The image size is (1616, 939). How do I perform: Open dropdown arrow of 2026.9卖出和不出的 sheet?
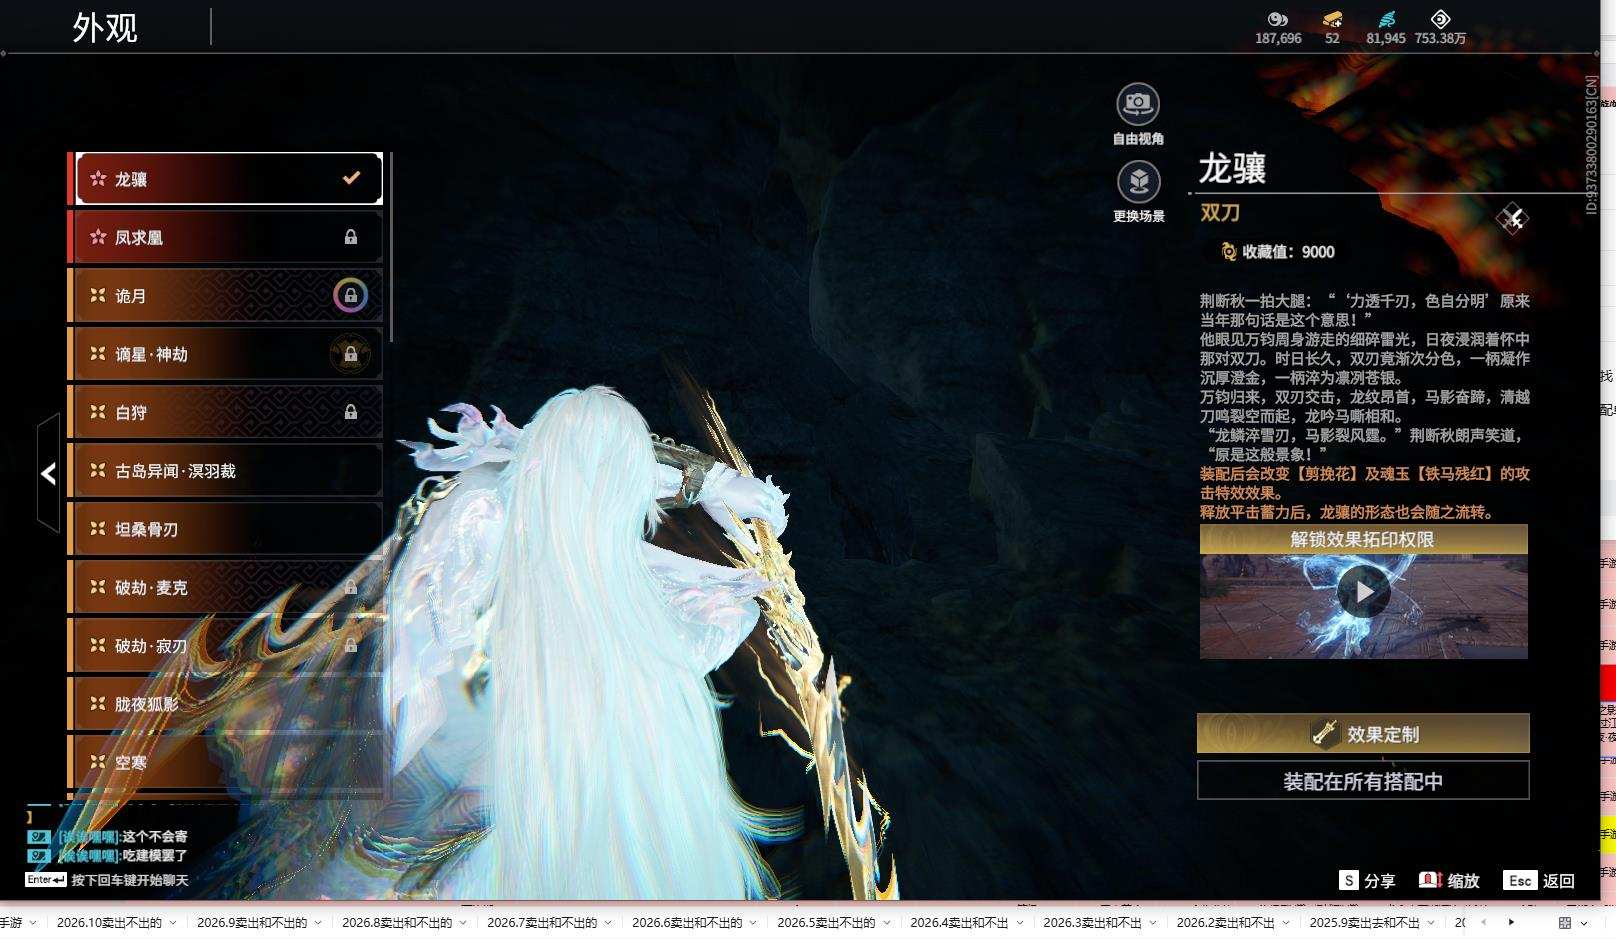point(318,923)
